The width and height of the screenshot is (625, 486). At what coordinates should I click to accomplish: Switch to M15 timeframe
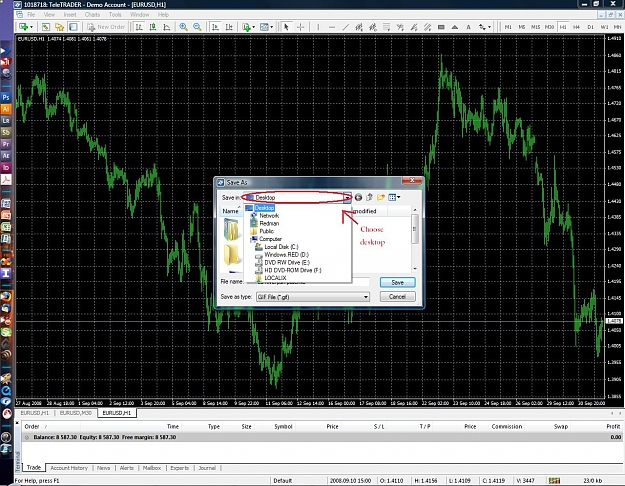(536, 27)
